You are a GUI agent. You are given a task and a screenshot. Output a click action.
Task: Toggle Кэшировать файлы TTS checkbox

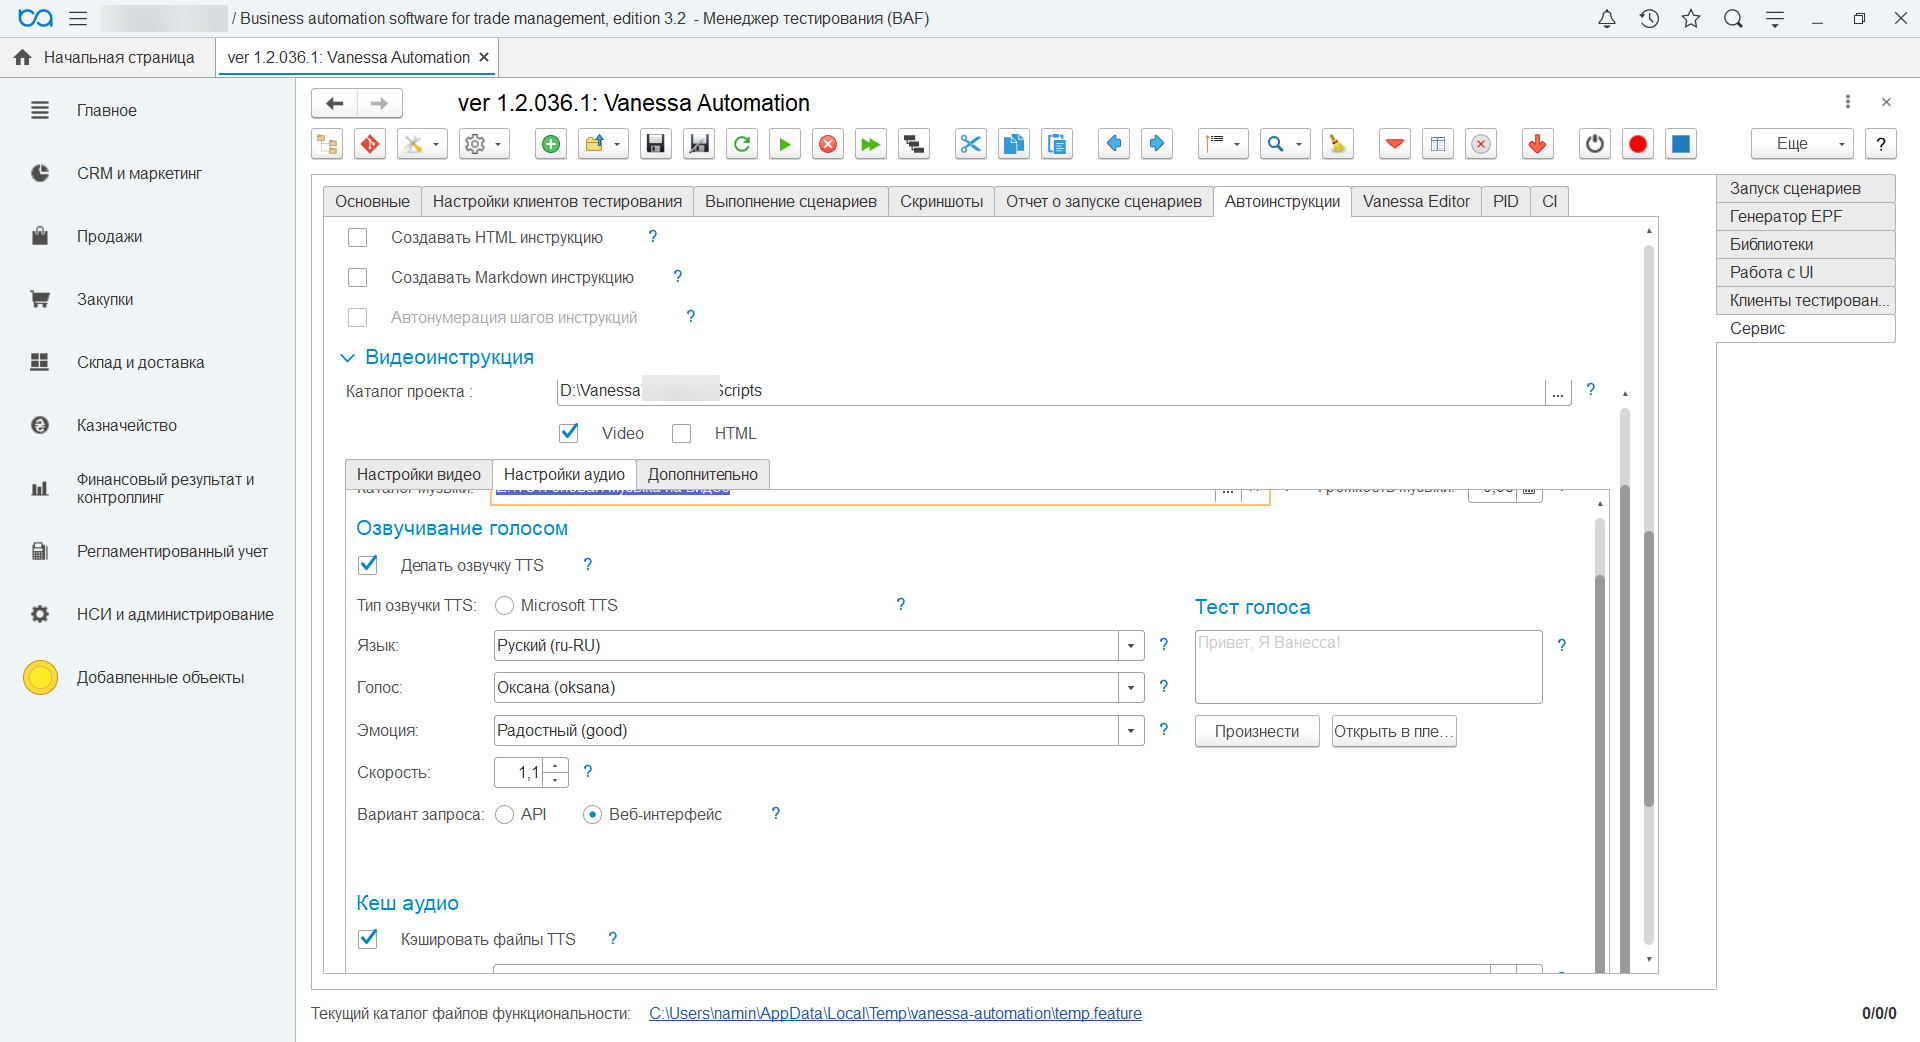[x=368, y=939]
